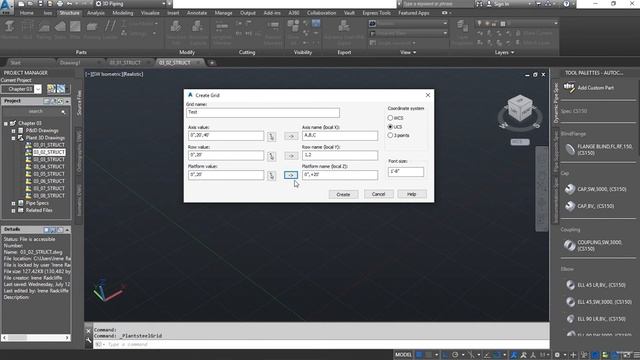Select the WCS coordinate system radio button
The width and height of the screenshot is (640, 360).
point(390,118)
